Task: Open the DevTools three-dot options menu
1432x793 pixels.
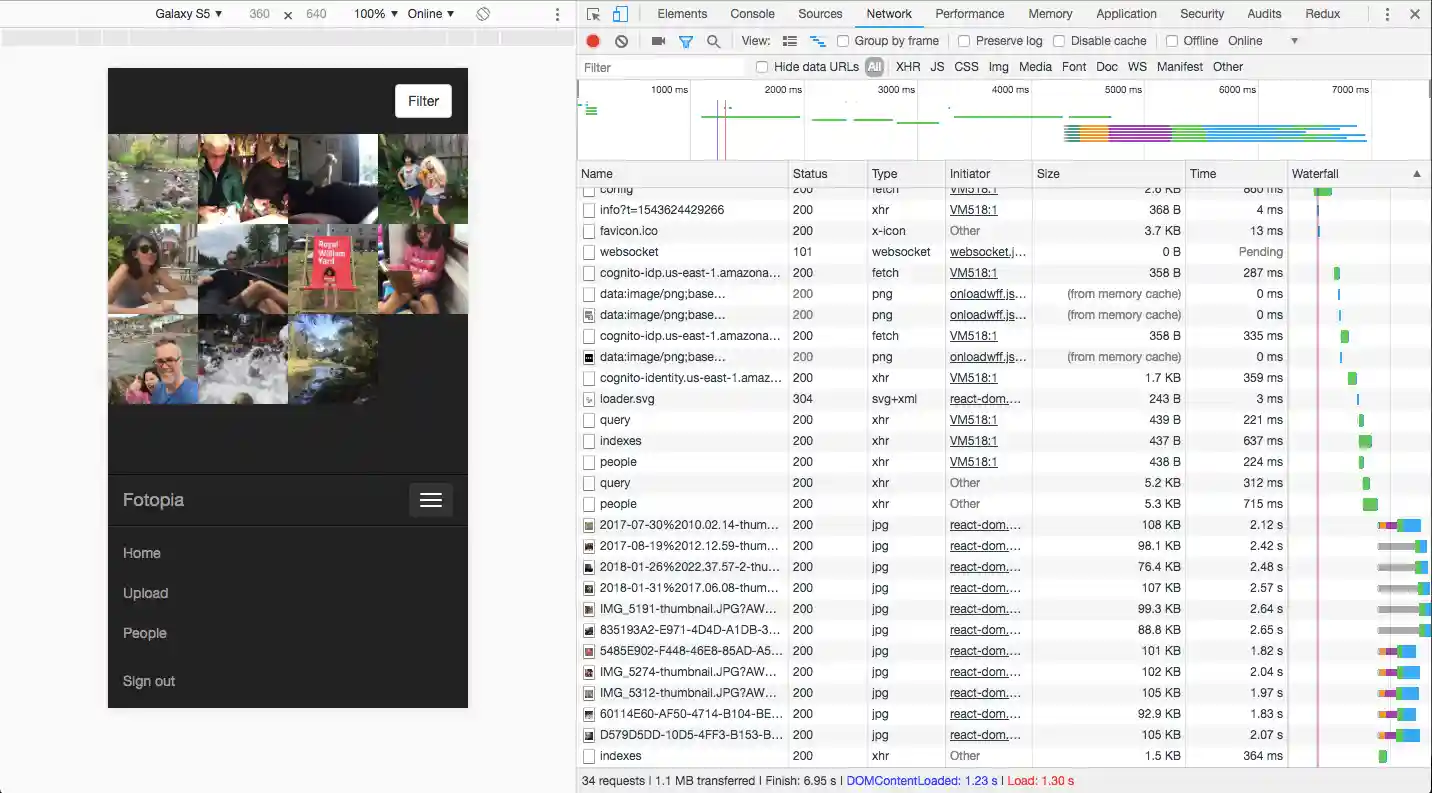Action: [1387, 13]
